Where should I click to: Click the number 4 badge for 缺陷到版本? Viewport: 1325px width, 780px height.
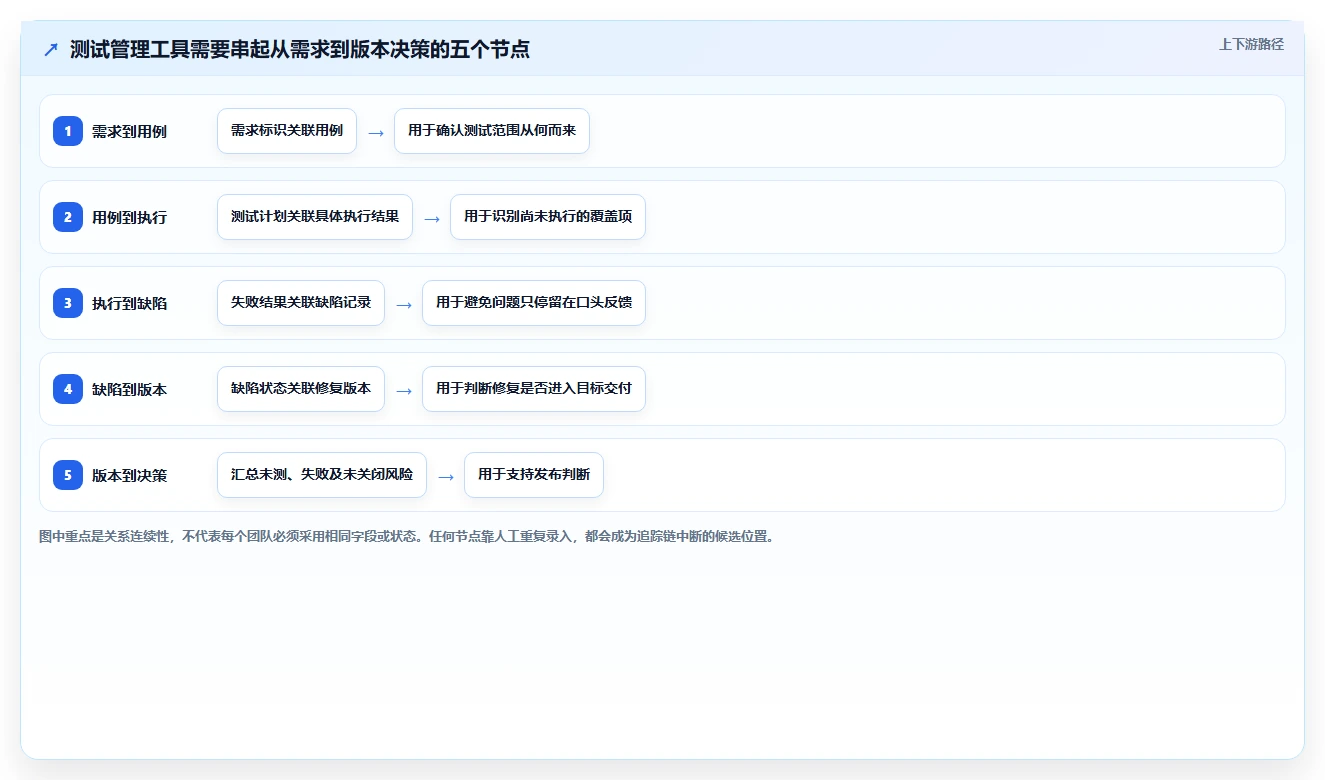68,388
